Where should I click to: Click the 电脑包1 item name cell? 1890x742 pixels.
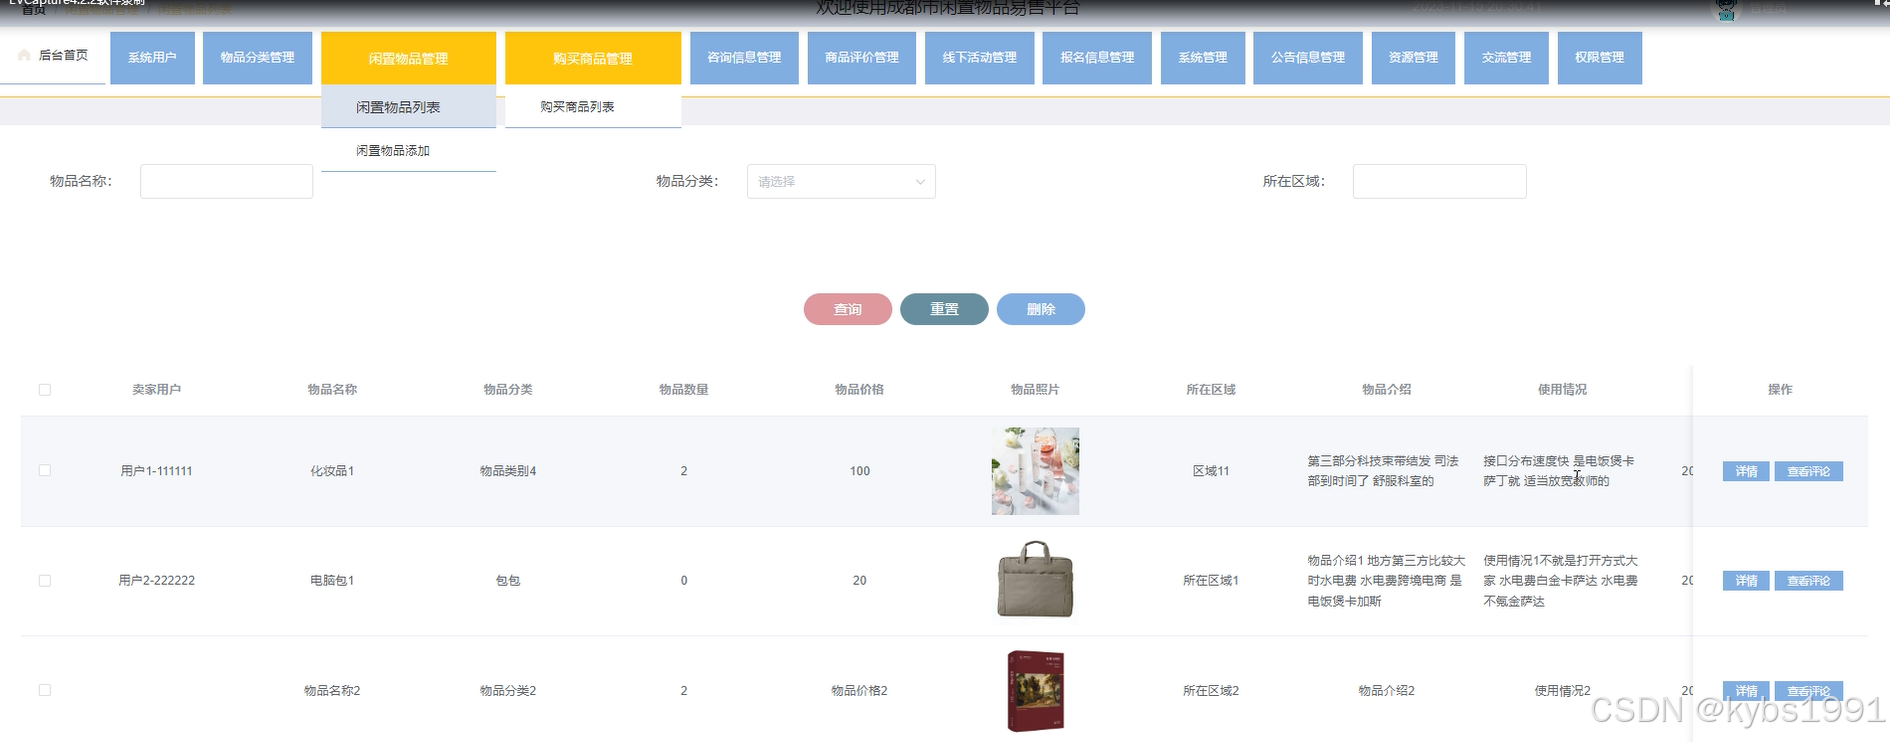pyautogui.click(x=332, y=580)
